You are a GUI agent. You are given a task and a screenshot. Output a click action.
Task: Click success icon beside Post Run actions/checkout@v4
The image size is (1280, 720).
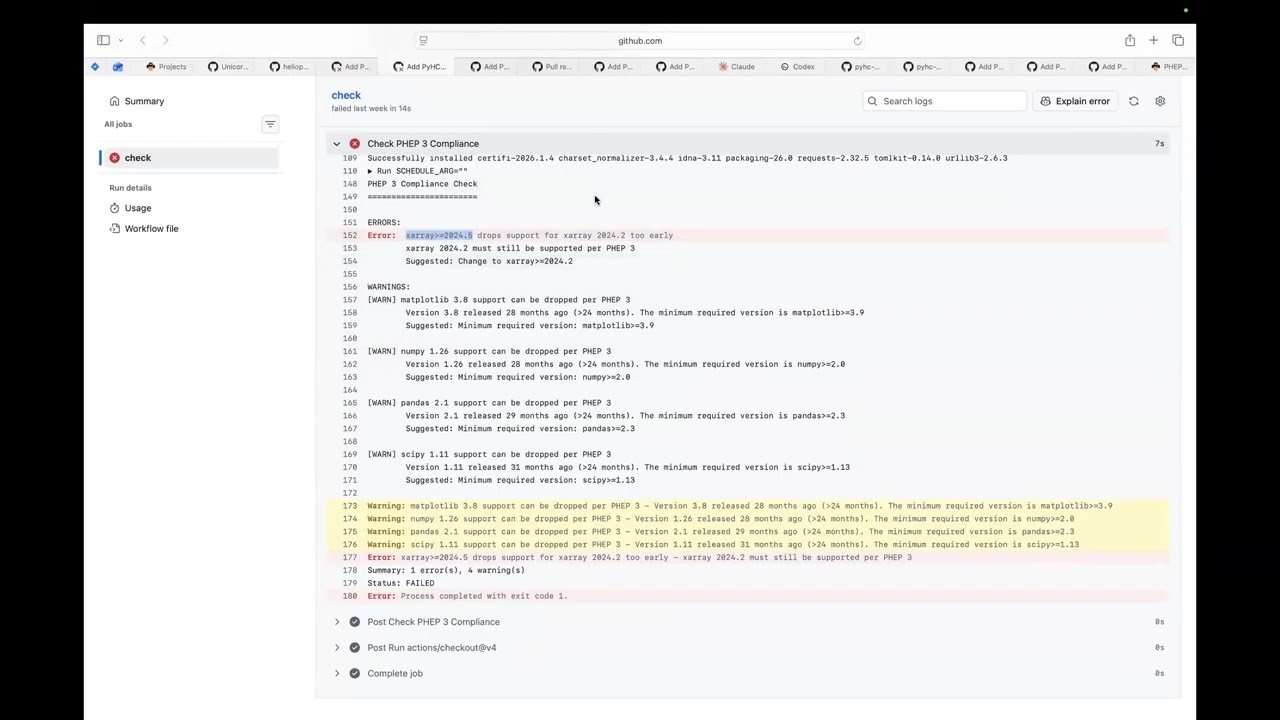[355, 648]
